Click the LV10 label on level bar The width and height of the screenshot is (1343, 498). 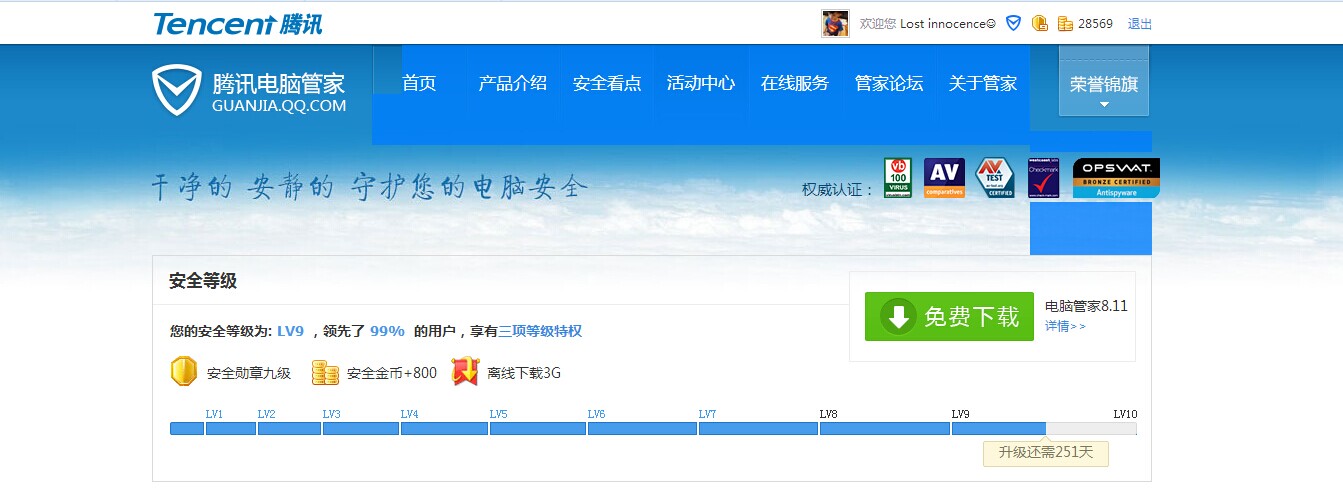(1125, 414)
